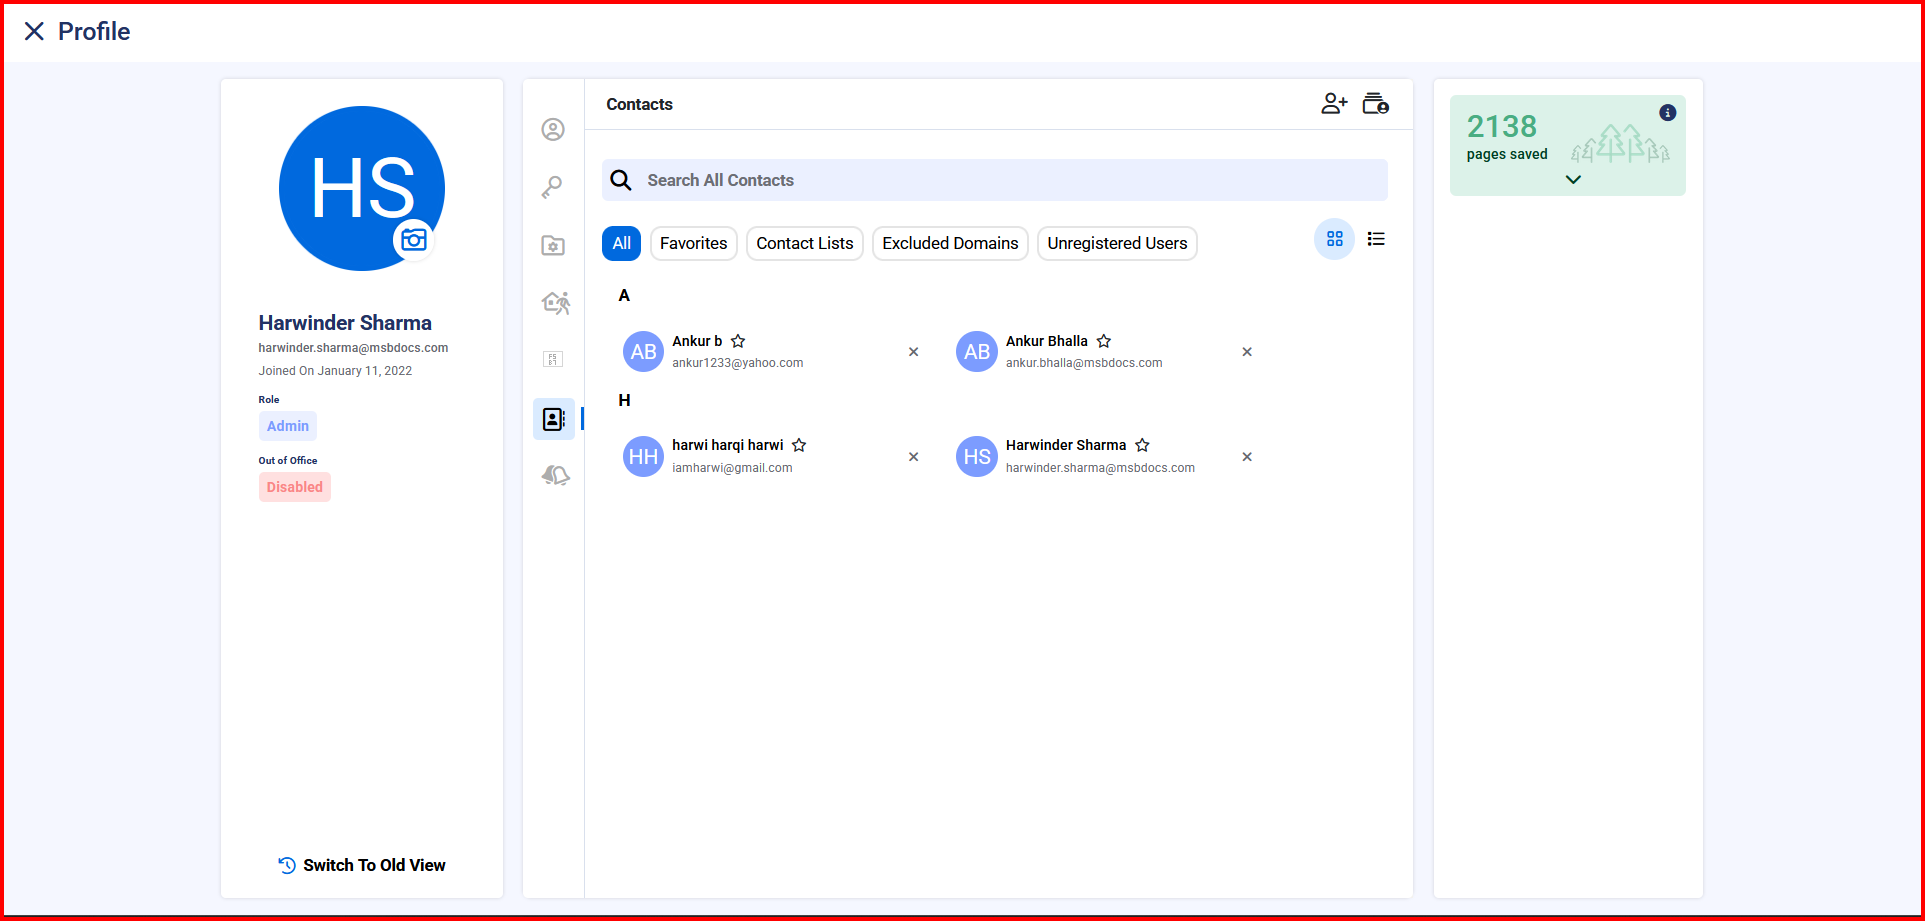Switch contacts to list view
This screenshot has height=921, width=1925.
[x=1376, y=239]
